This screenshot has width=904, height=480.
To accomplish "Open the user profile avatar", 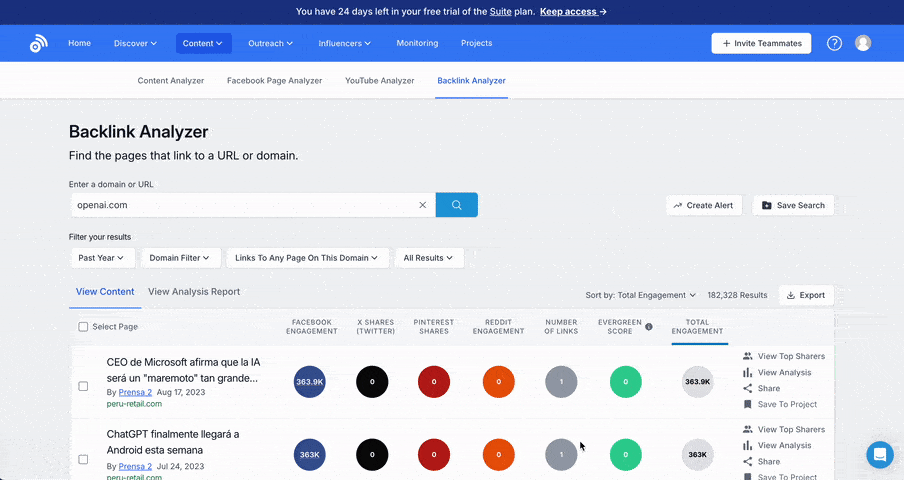I will [863, 43].
